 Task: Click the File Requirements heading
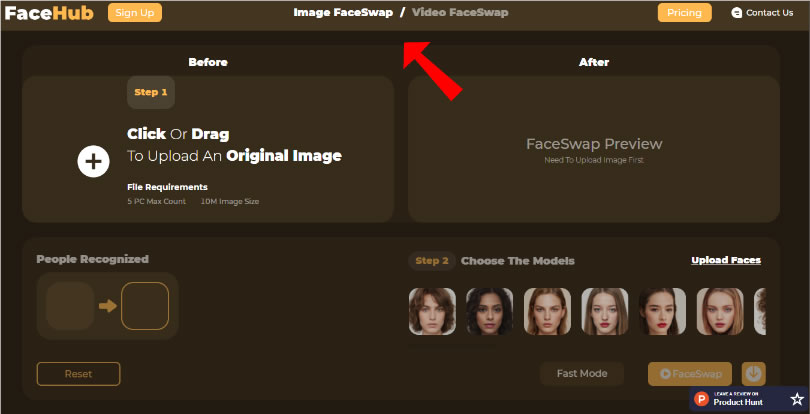click(x=167, y=187)
